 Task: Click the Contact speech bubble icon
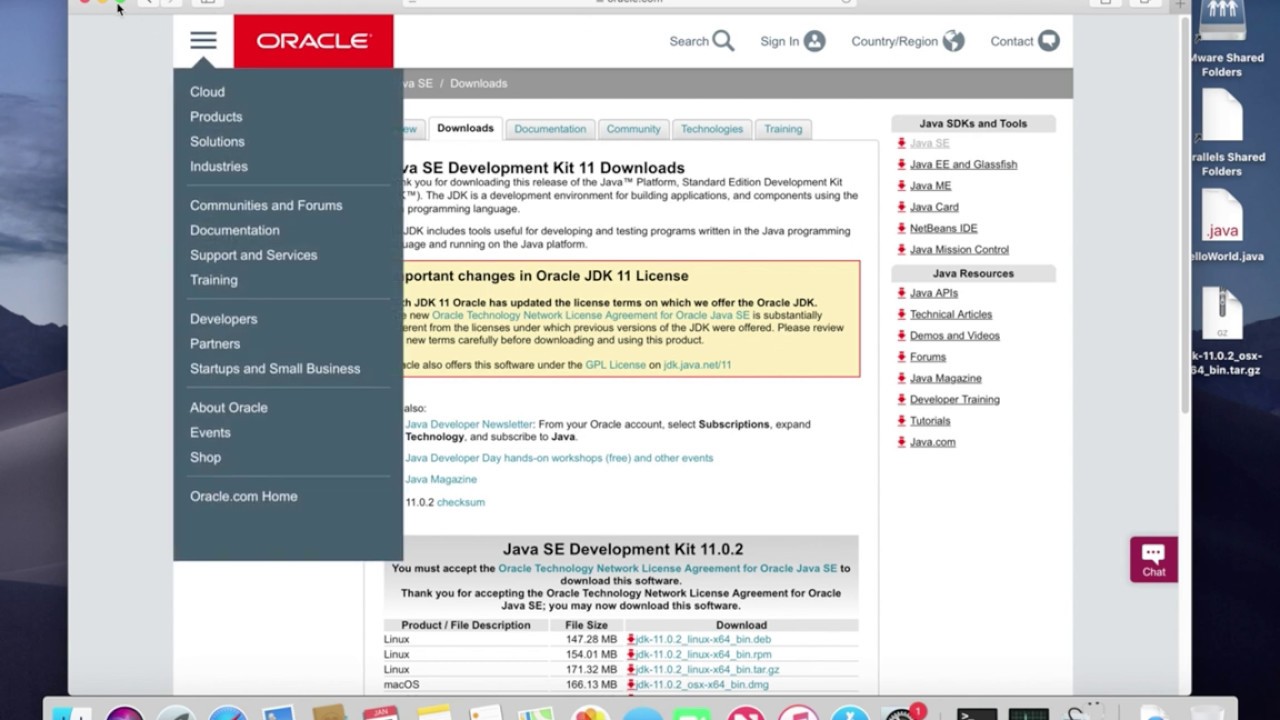tap(1049, 41)
